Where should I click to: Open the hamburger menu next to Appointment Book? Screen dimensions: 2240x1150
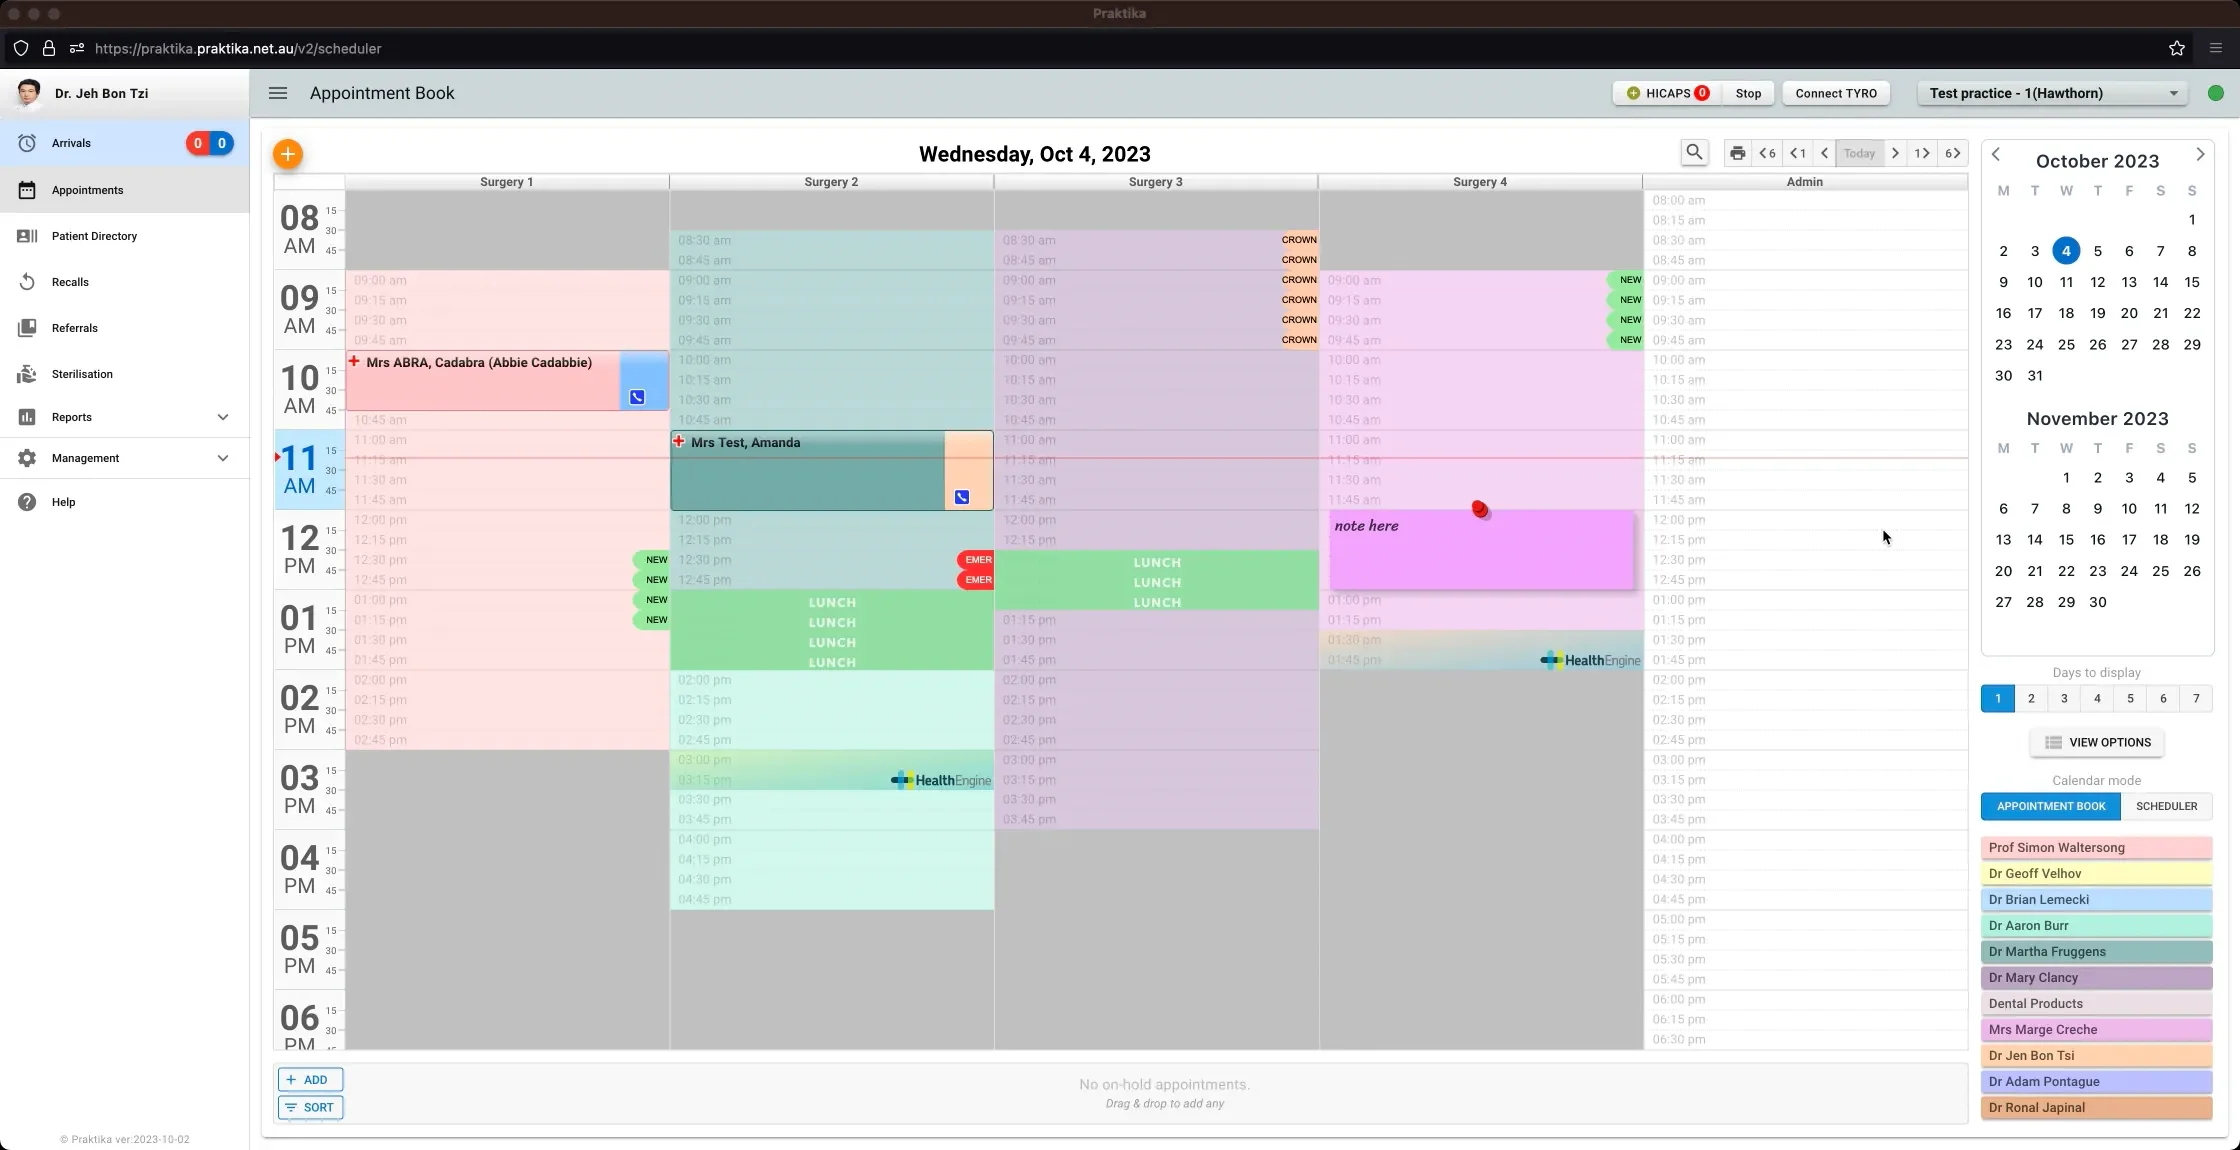[278, 93]
